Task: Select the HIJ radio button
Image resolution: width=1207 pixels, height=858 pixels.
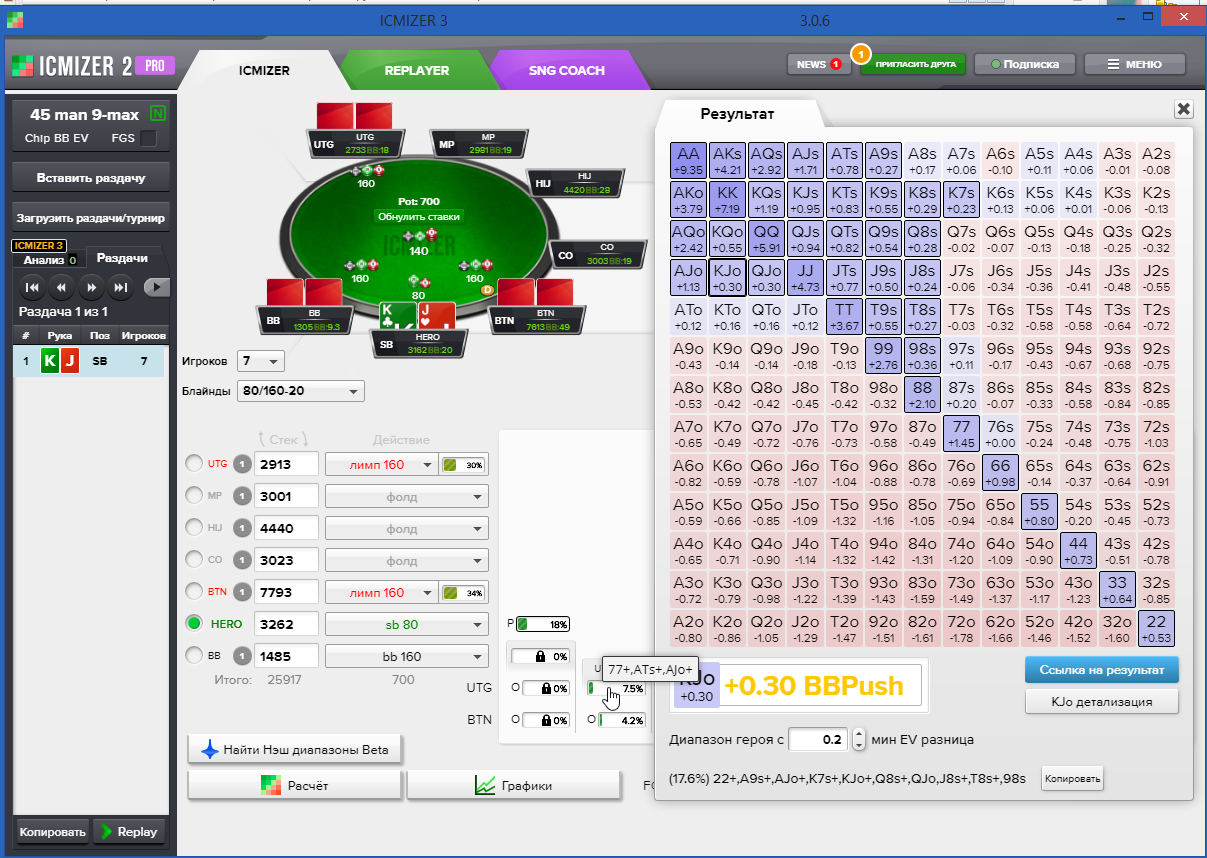Action: (194, 528)
